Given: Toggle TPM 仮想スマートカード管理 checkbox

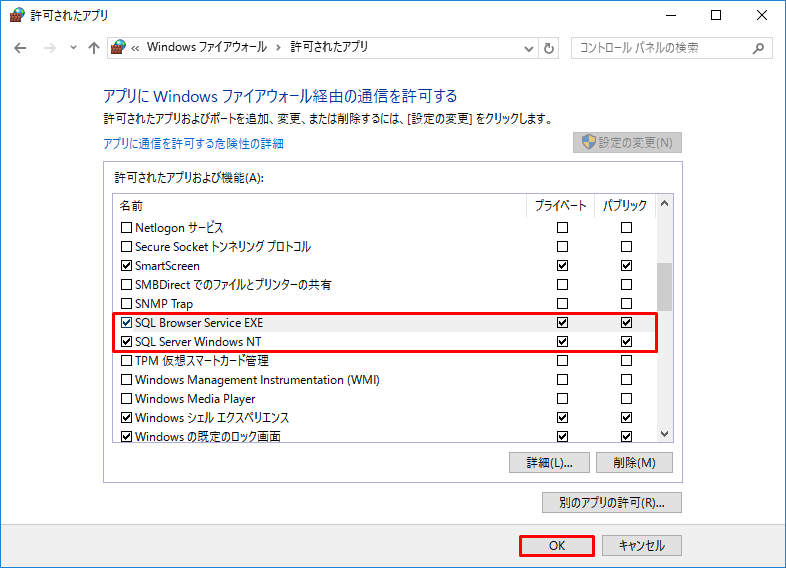Looking at the screenshot, I should coord(126,361).
